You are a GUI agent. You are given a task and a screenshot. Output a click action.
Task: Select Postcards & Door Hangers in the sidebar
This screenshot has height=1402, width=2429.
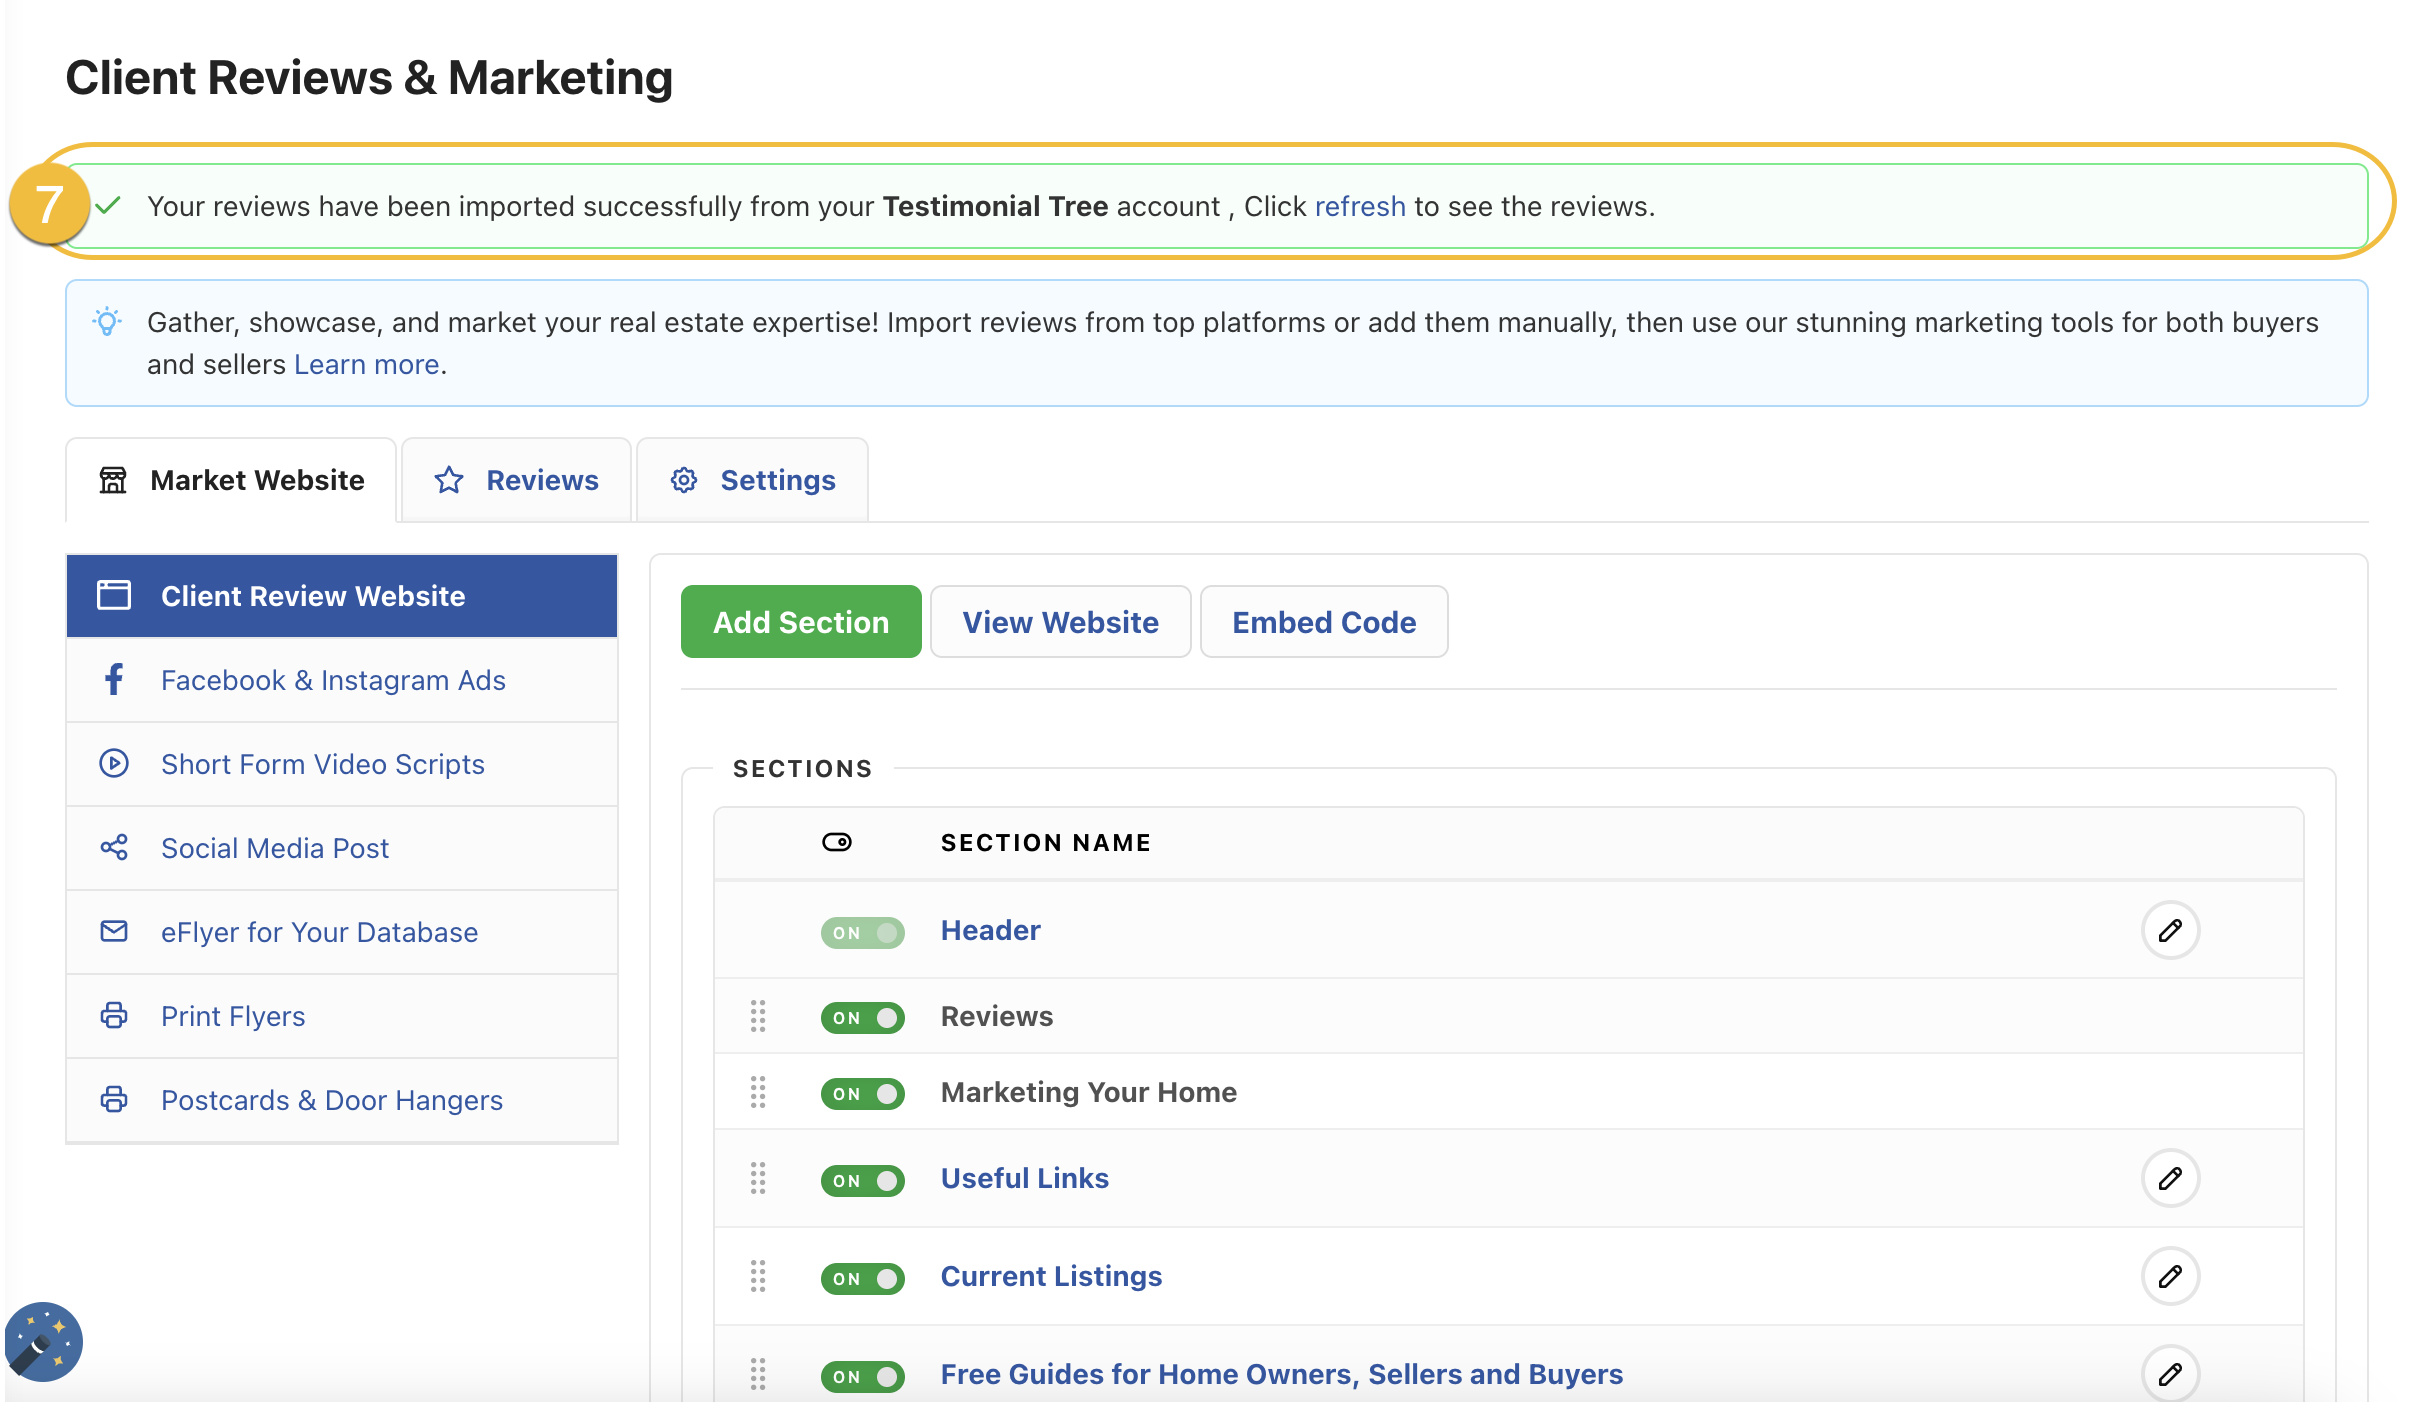point(332,1099)
